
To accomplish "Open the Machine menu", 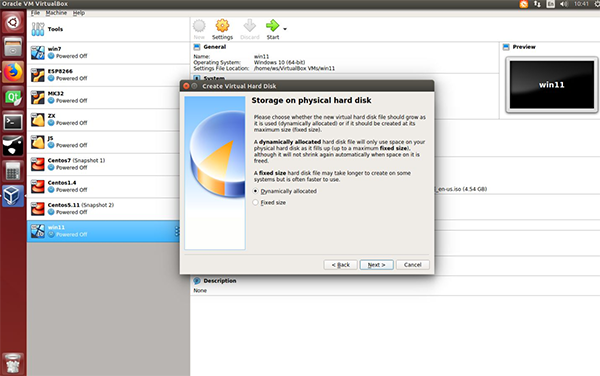I will pos(56,13).
